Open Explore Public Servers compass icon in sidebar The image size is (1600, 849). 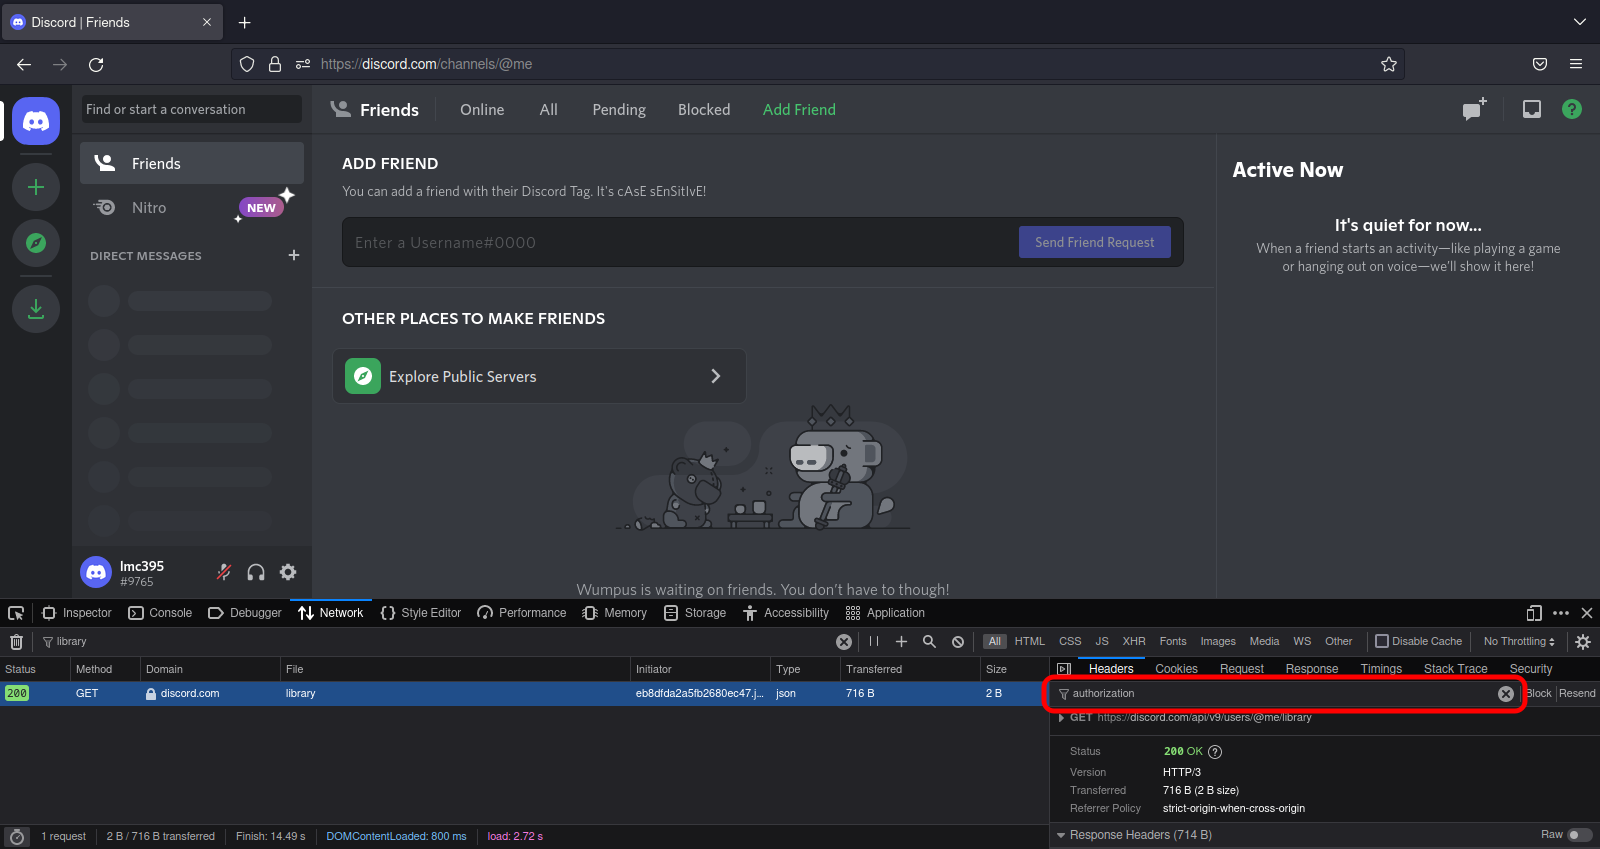[x=36, y=243]
